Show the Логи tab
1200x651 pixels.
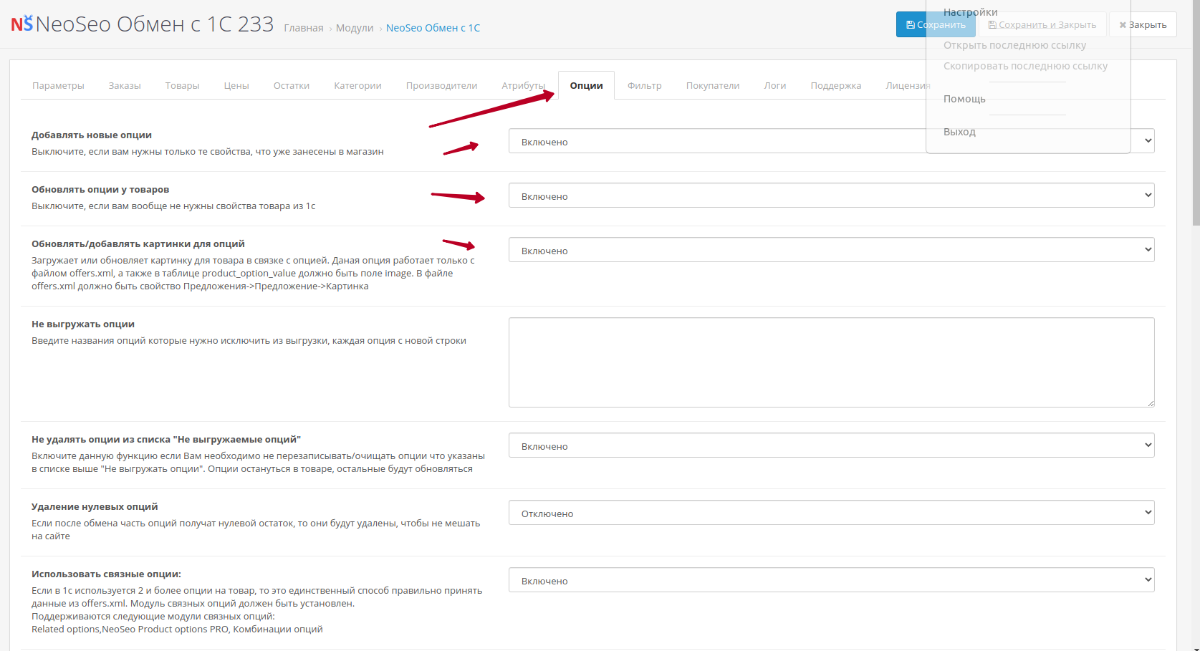click(775, 86)
